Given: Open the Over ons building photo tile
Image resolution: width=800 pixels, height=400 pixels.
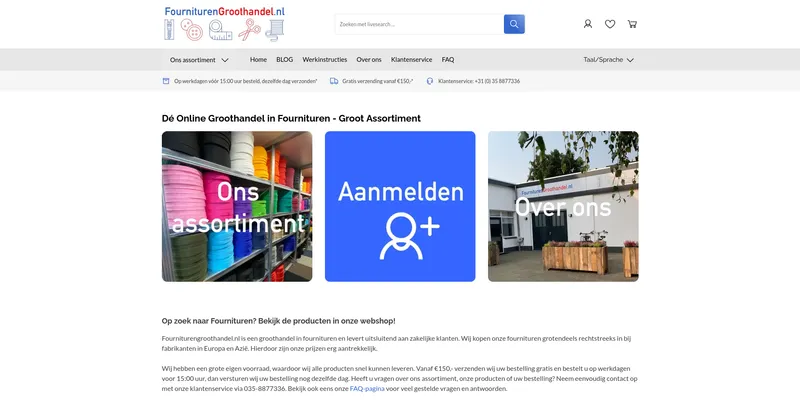Looking at the screenshot, I should (563, 207).
